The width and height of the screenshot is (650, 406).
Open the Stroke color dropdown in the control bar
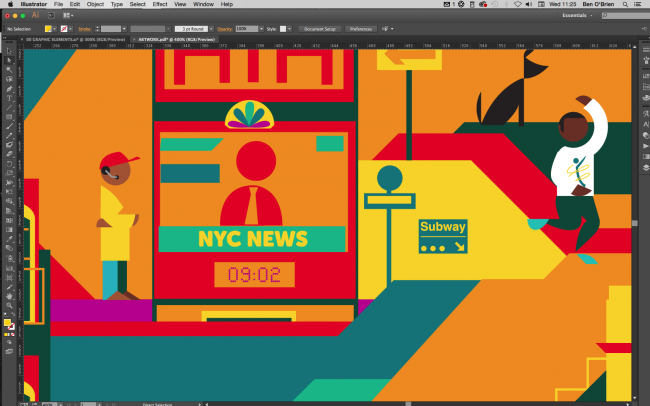coord(69,30)
